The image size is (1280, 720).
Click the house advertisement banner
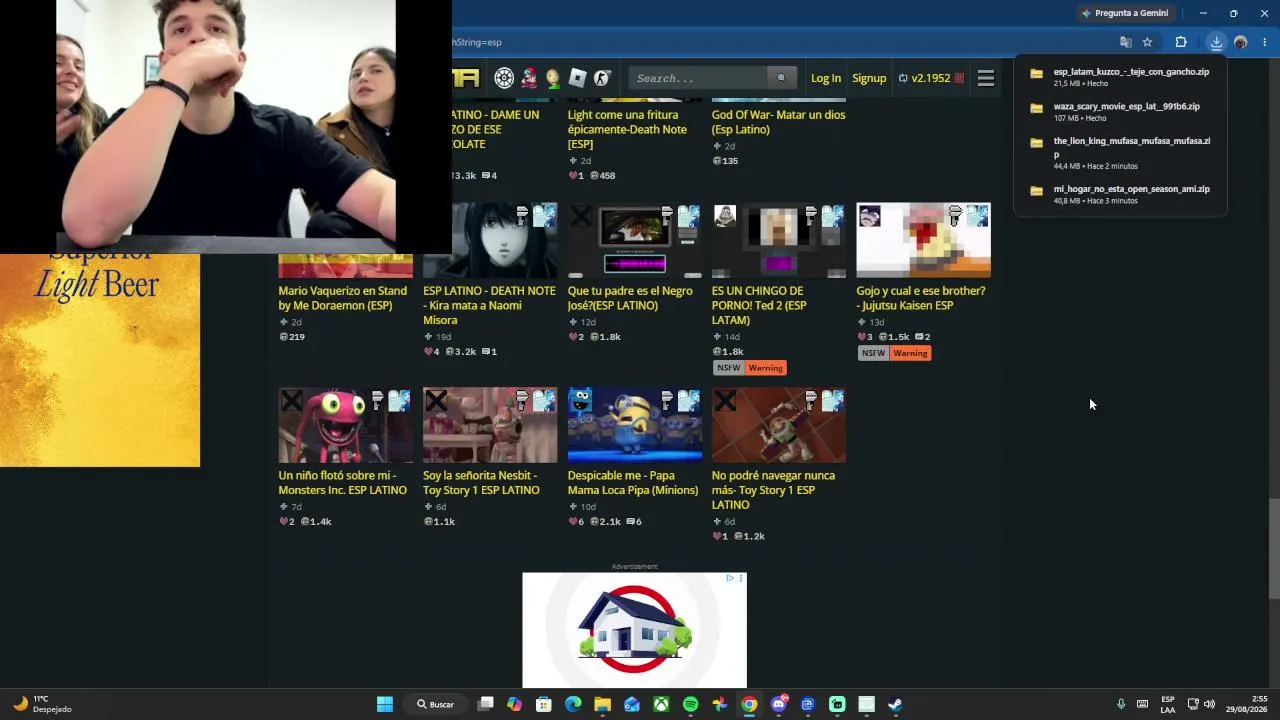pos(634,630)
